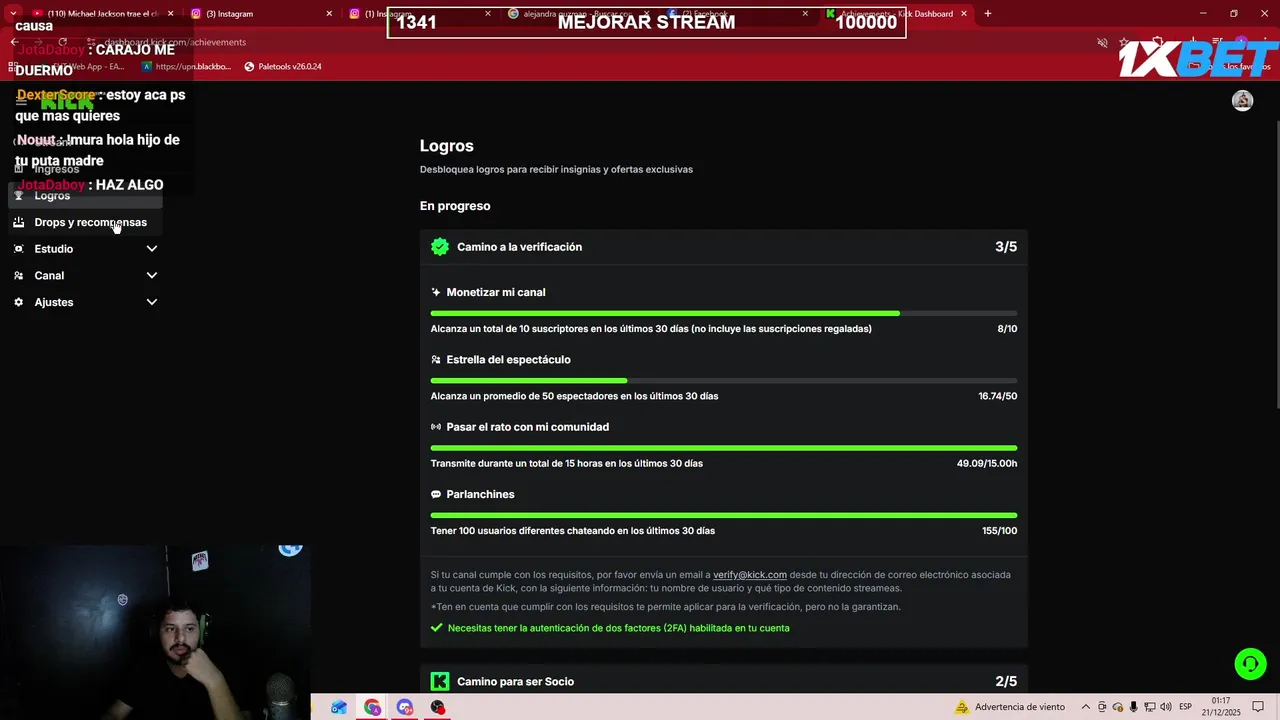Click the Parlanchines chat bubble icon
1280x720 pixels.
click(x=436, y=494)
